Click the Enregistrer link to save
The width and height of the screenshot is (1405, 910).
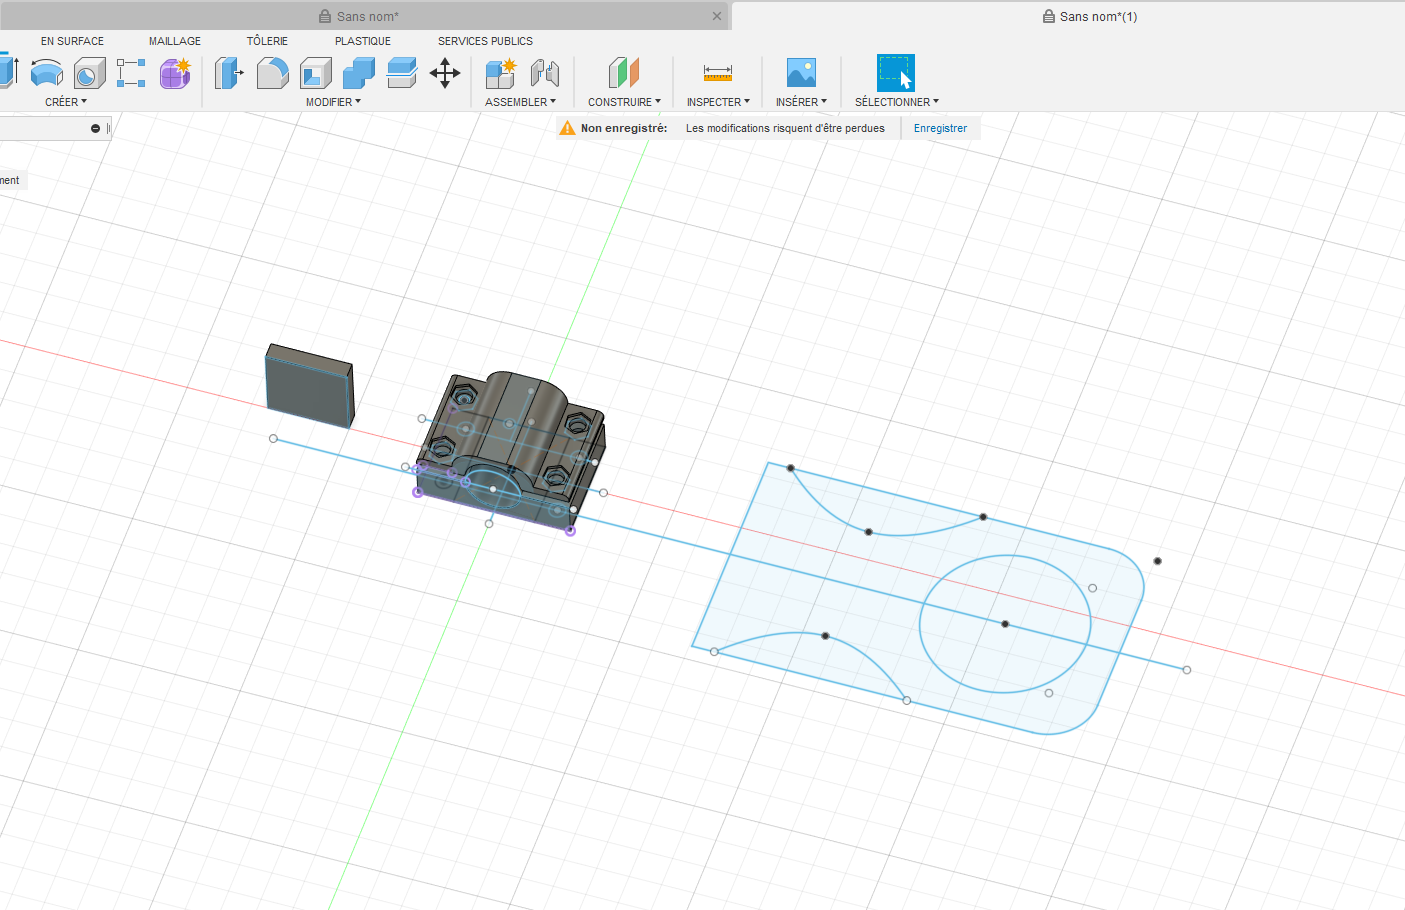(940, 128)
